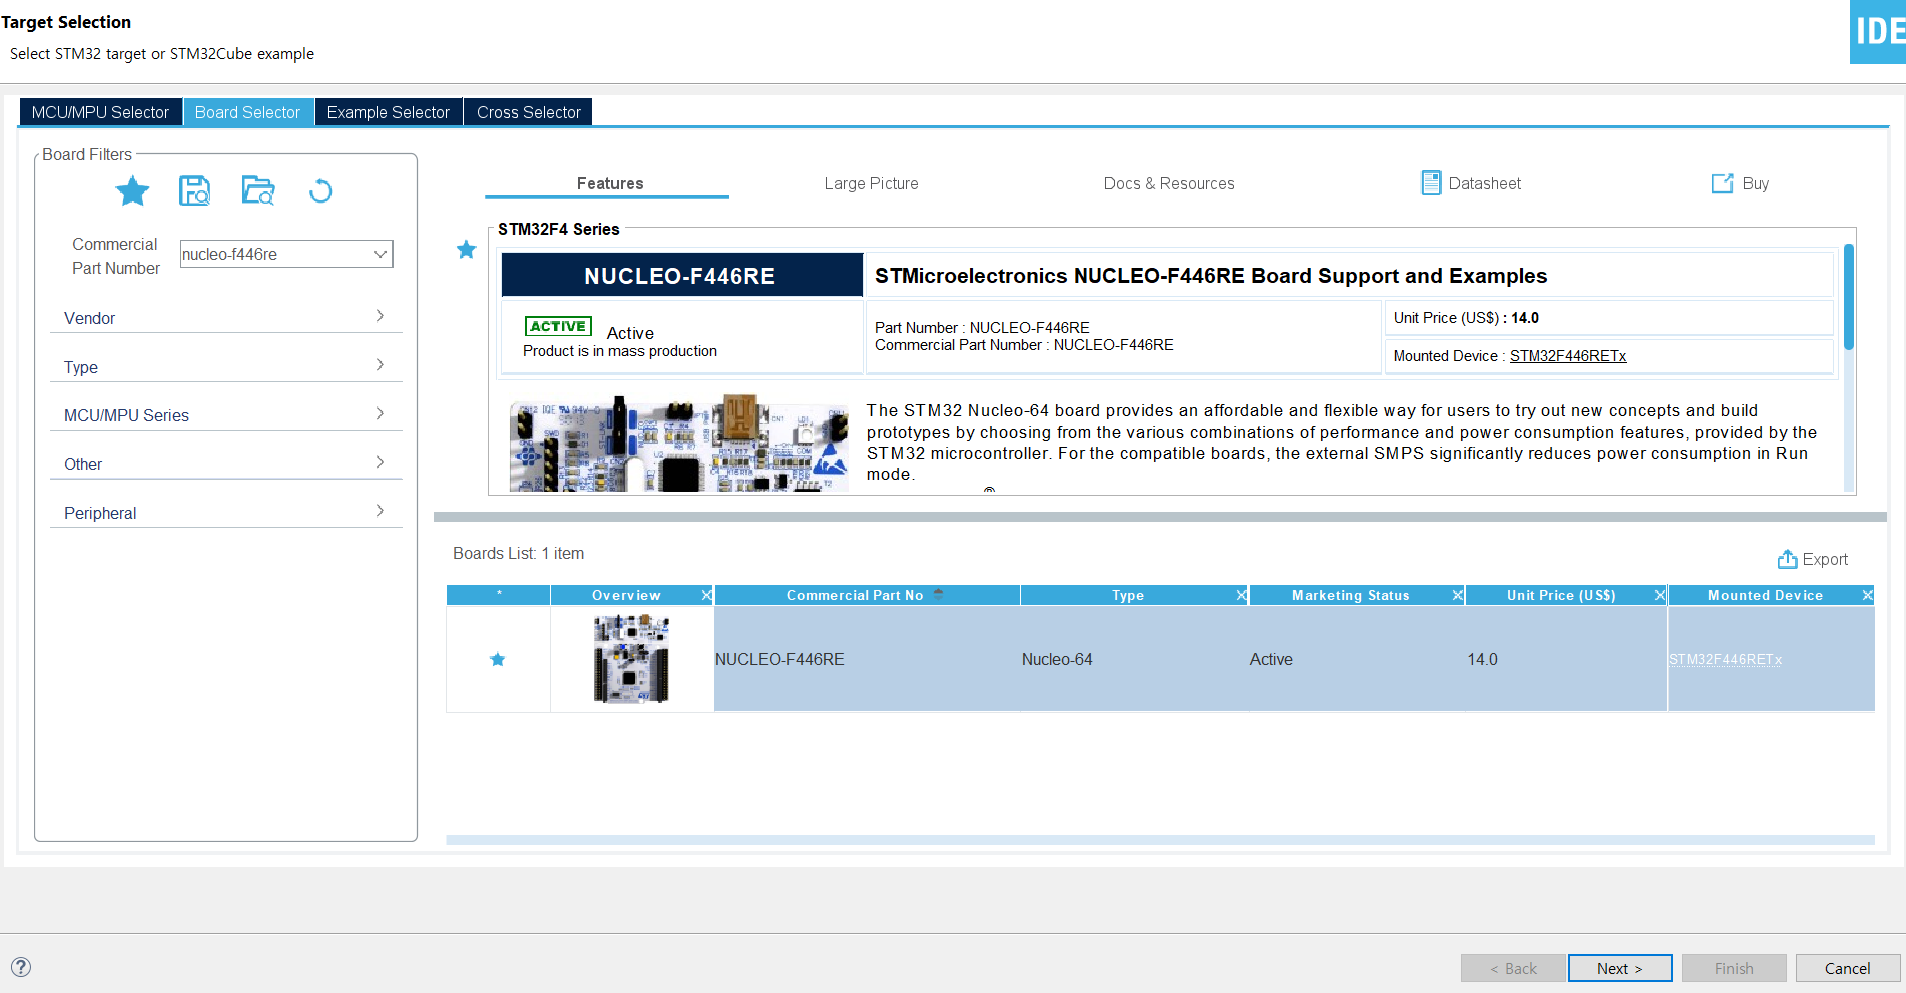The height and width of the screenshot is (993, 1906).
Task: Remove the Marketing Status column with its X
Action: [1458, 595]
